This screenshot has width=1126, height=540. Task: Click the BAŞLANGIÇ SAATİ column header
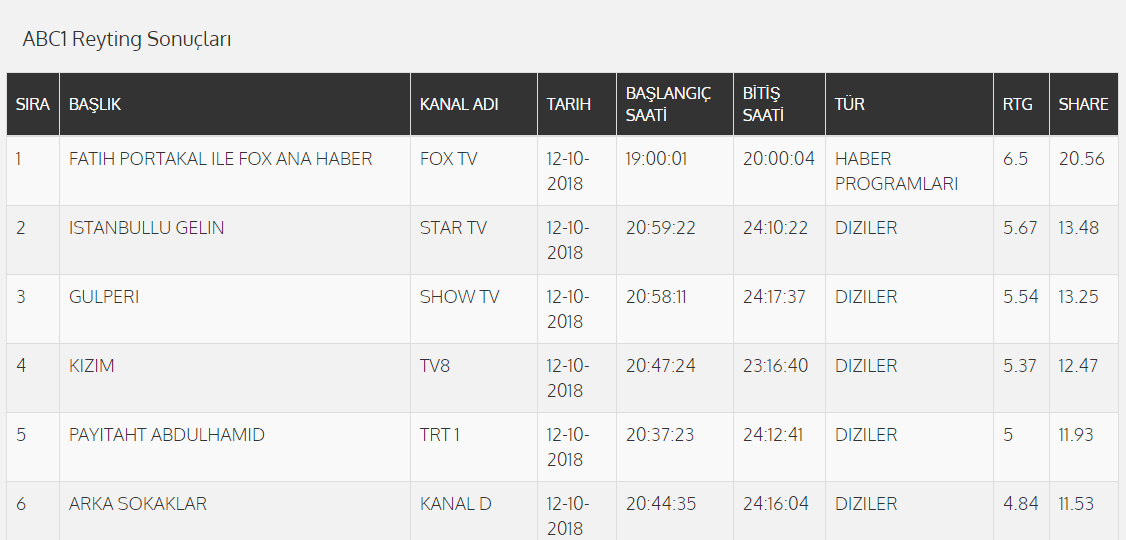[668, 104]
